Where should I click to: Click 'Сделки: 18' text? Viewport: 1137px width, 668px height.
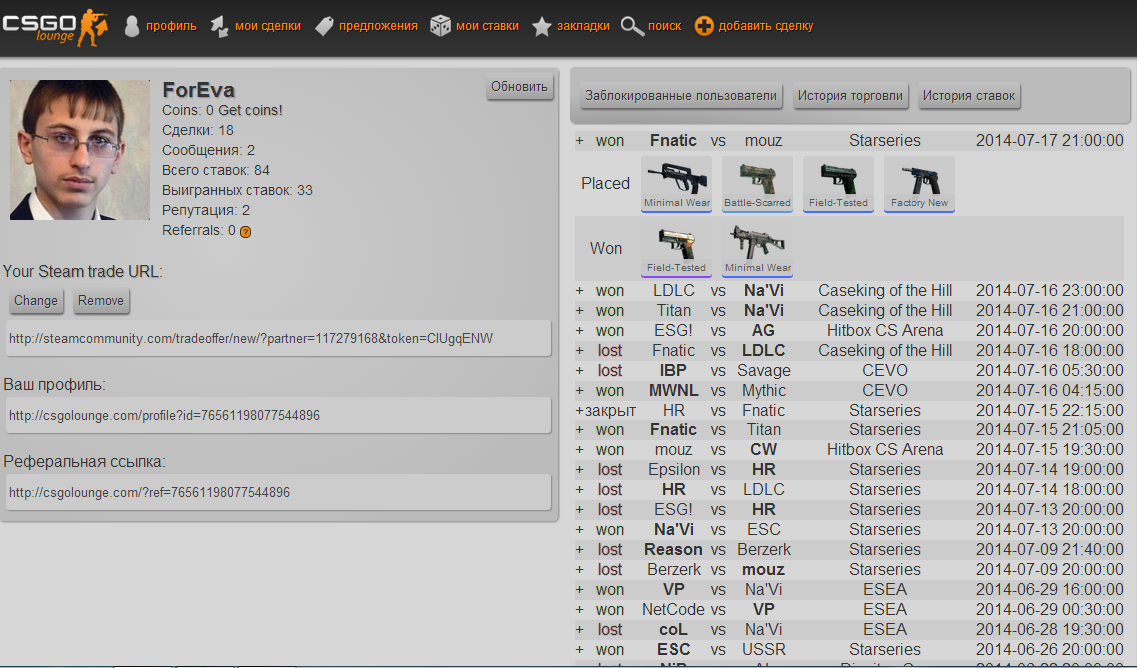(198, 131)
